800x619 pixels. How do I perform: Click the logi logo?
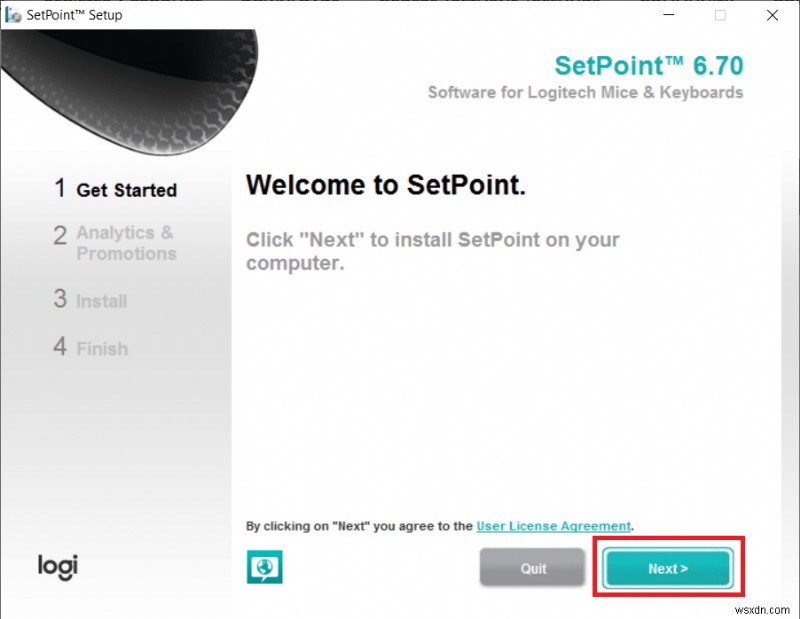click(x=58, y=565)
